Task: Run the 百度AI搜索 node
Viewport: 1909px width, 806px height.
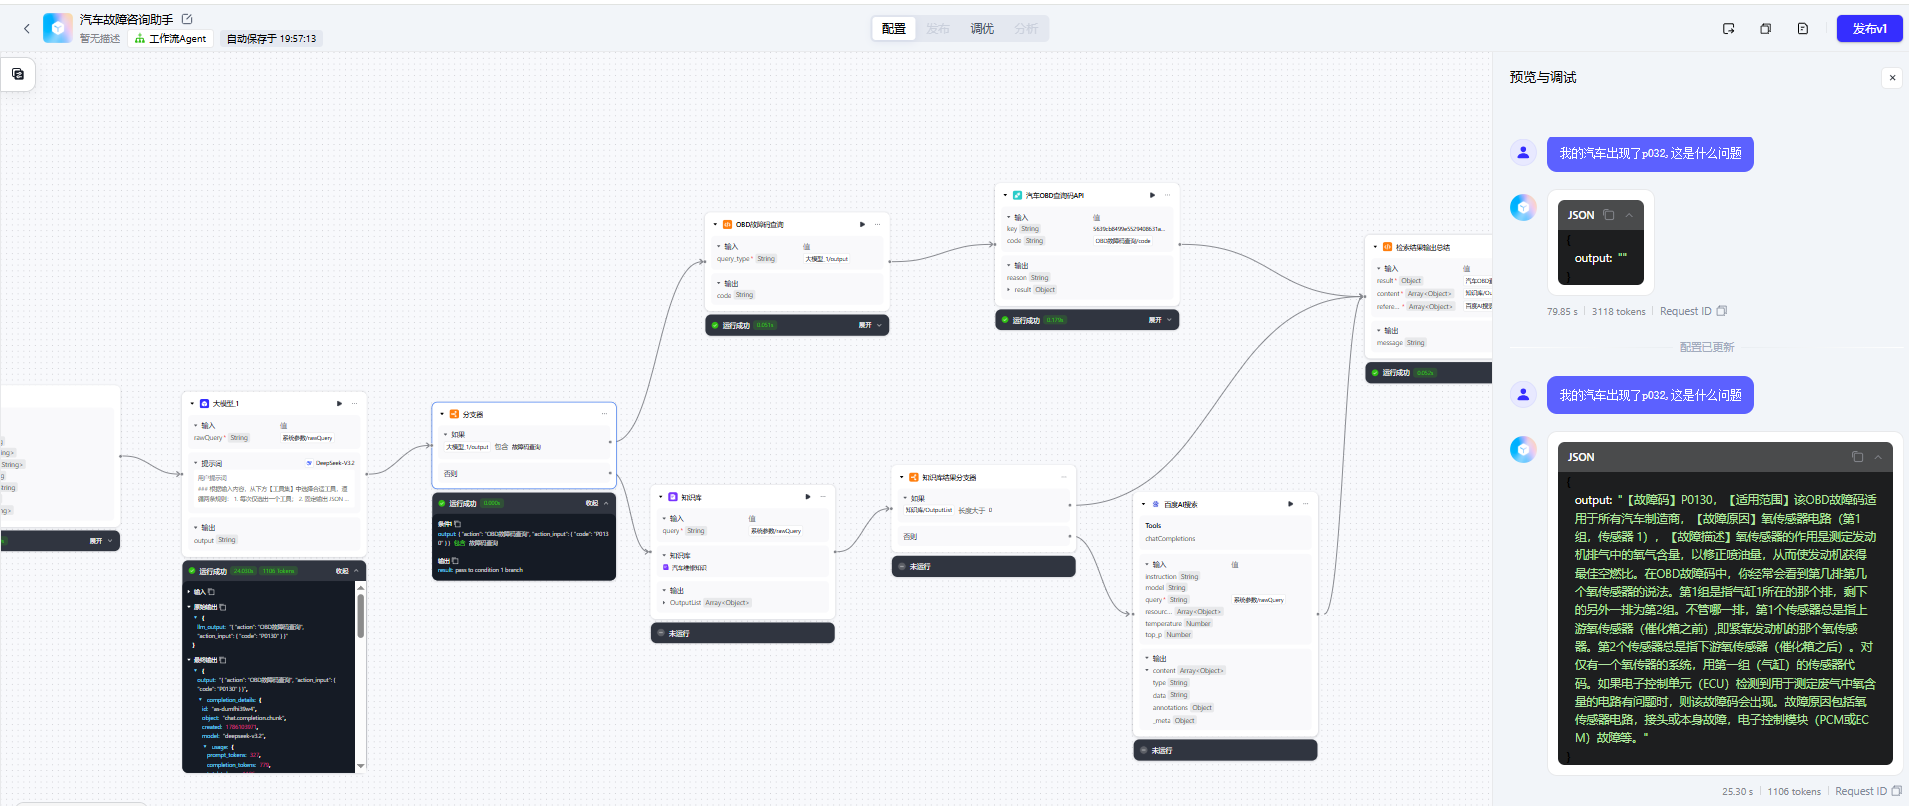Action: 1291,504
